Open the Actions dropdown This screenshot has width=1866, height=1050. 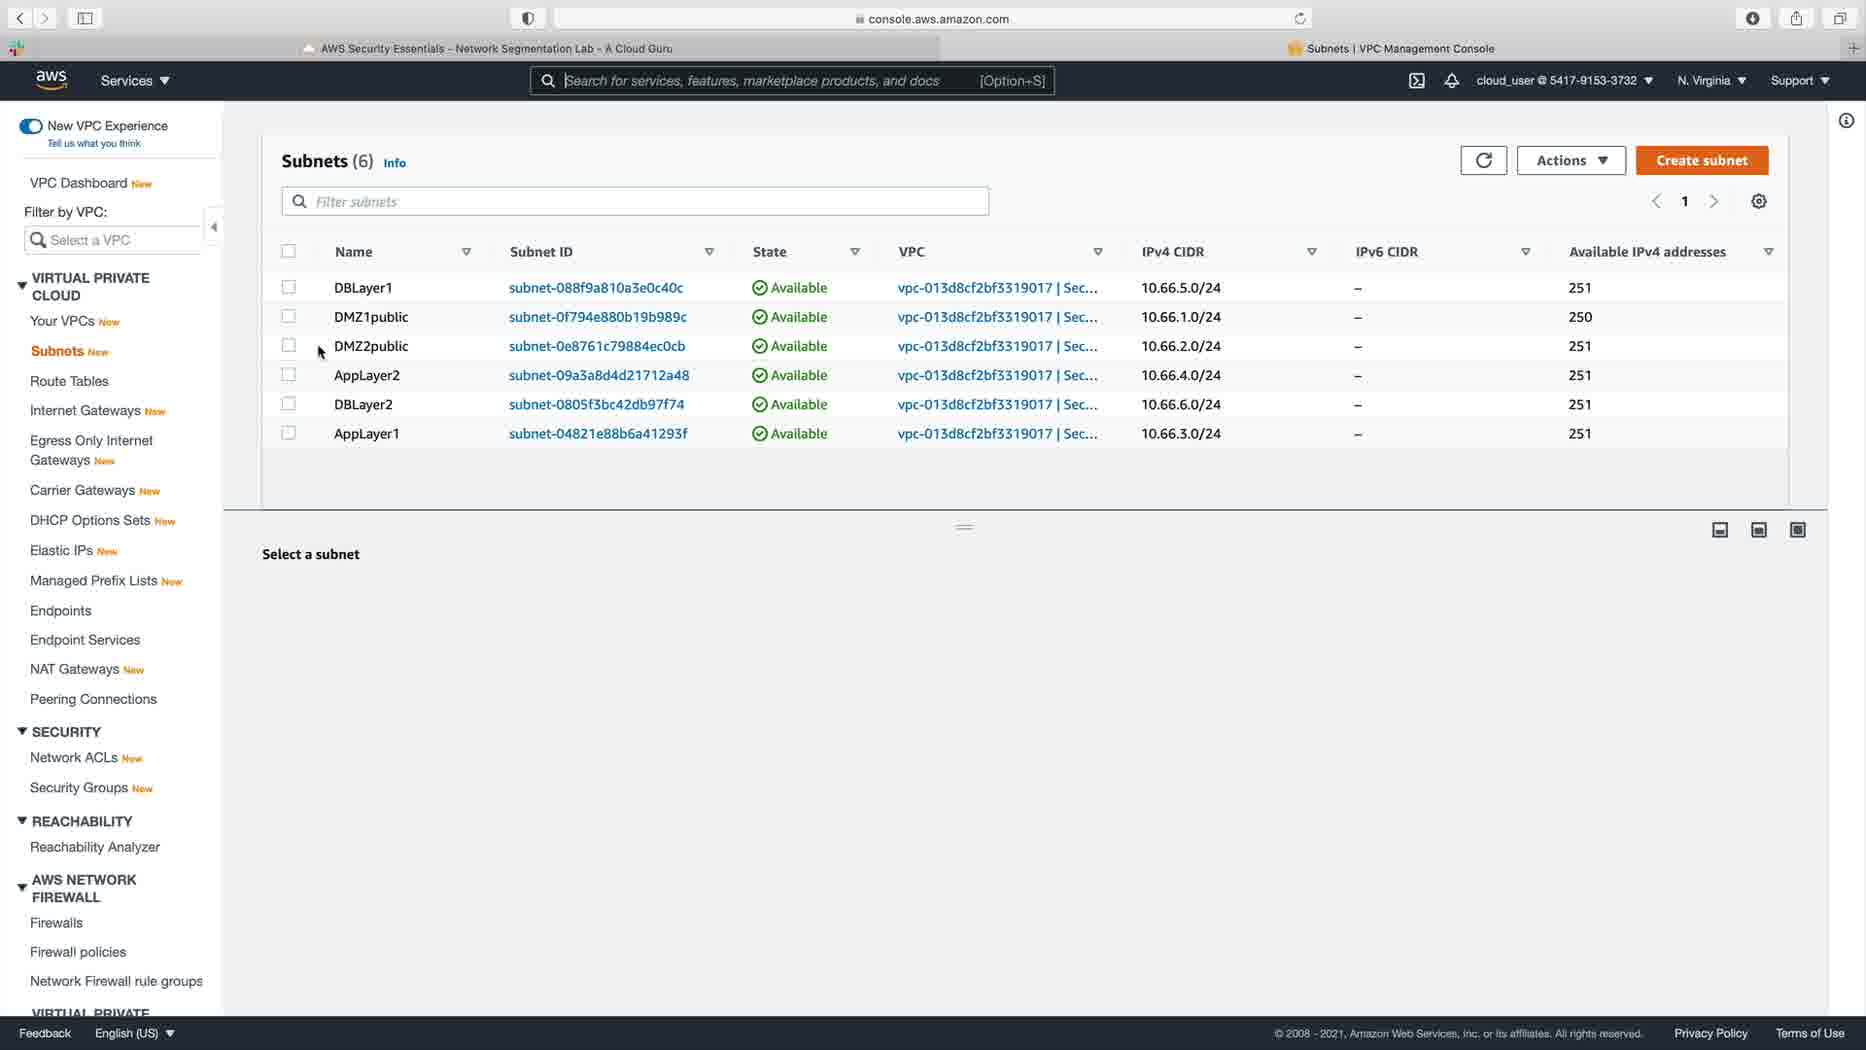pyautogui.click(x=1571, y=160)
